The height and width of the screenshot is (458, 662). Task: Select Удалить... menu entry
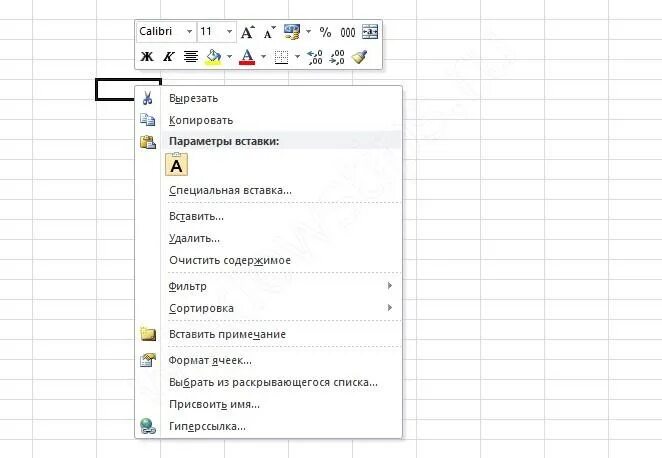(x=268, y=238)
